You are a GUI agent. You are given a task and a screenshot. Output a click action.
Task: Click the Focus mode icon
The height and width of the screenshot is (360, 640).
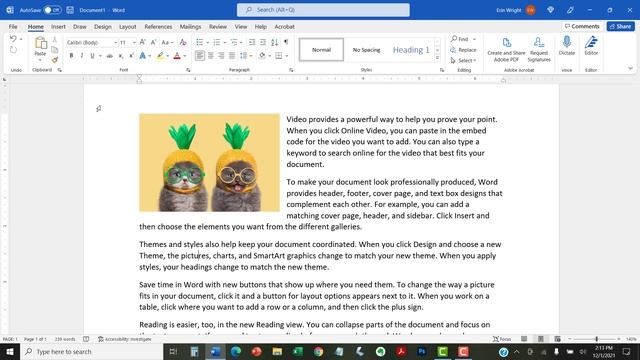pyautogui.click(x=502, y=339)
